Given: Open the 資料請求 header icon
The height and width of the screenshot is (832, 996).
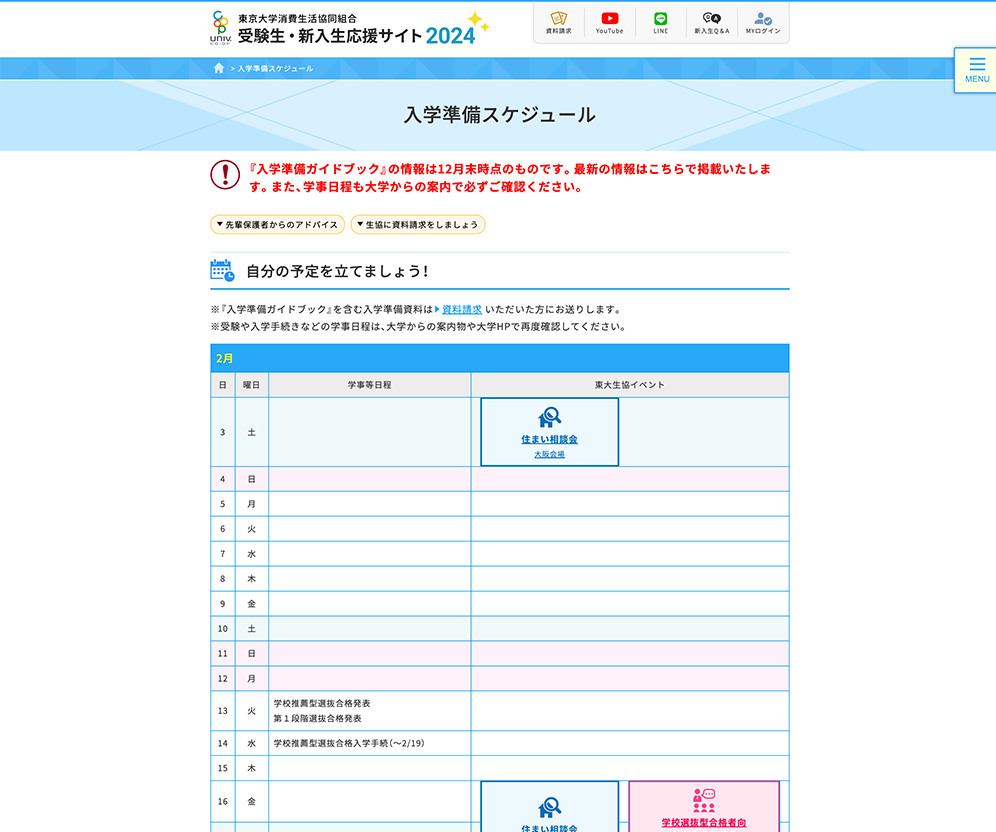Looking at the screenshot, I should point(558,23).
